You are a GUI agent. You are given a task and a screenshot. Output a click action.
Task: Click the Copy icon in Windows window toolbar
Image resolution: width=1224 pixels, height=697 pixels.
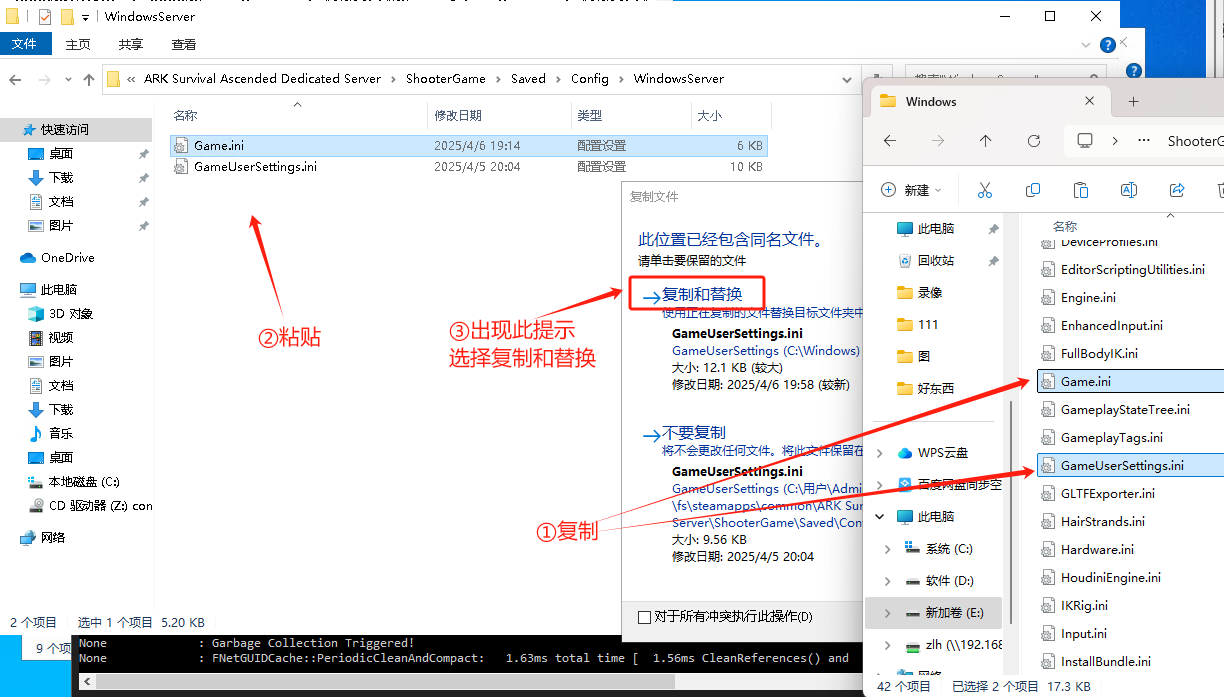coord(1033,190)
